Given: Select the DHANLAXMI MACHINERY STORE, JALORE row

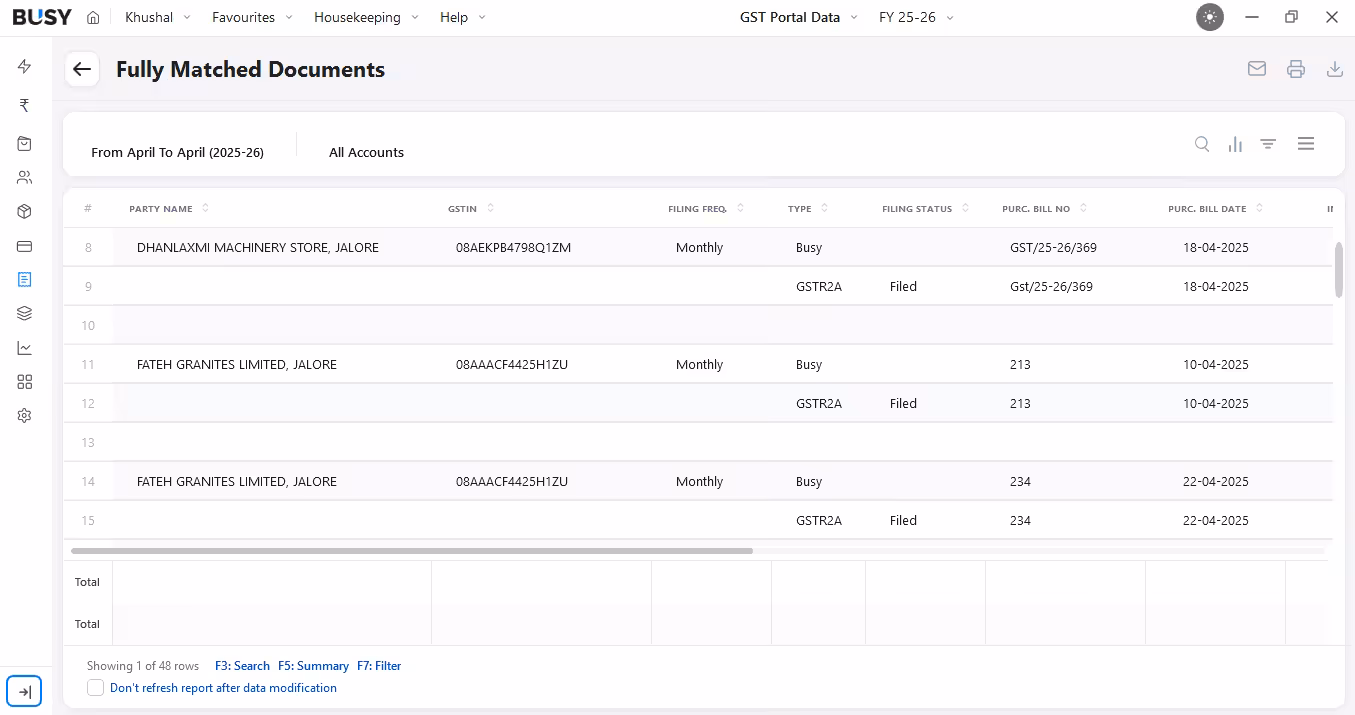Looking at the screenshot, I should point(698,247).
